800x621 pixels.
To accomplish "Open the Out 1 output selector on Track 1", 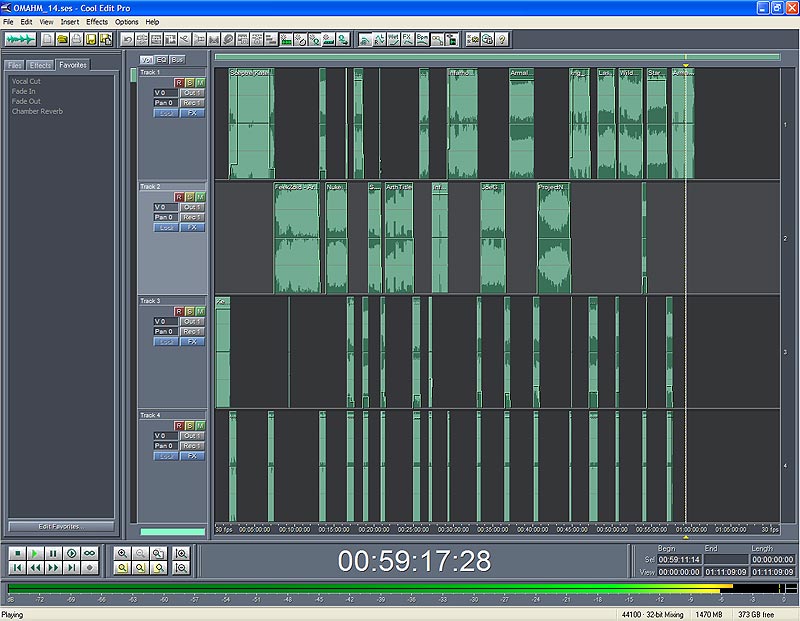I will (x=192, y=93).
